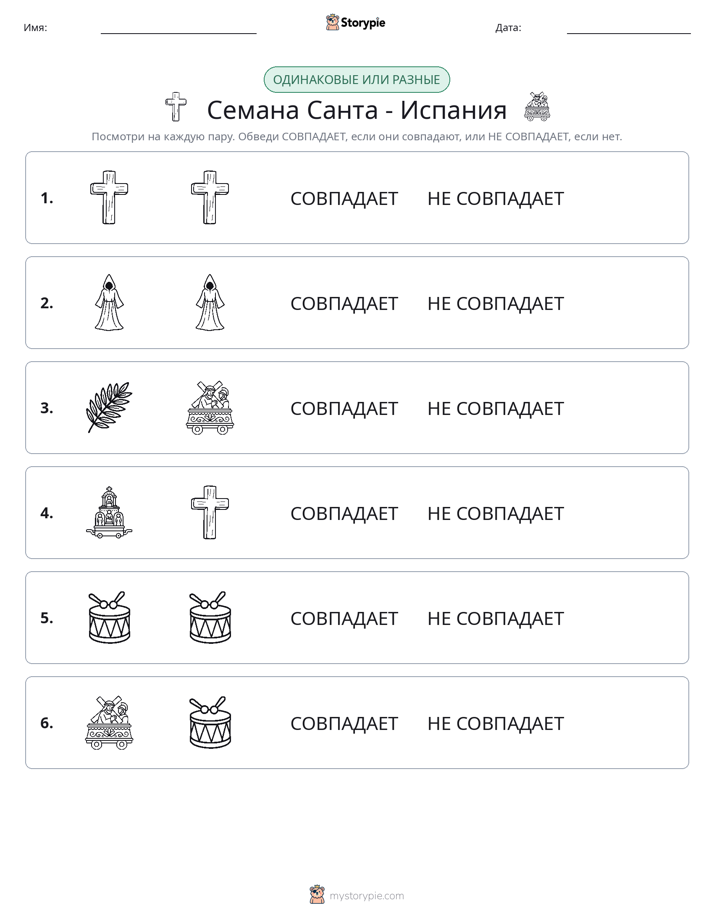Choose СОВПАДАЕТ for row 2
714x924 pixels.
tap(344, 303)
